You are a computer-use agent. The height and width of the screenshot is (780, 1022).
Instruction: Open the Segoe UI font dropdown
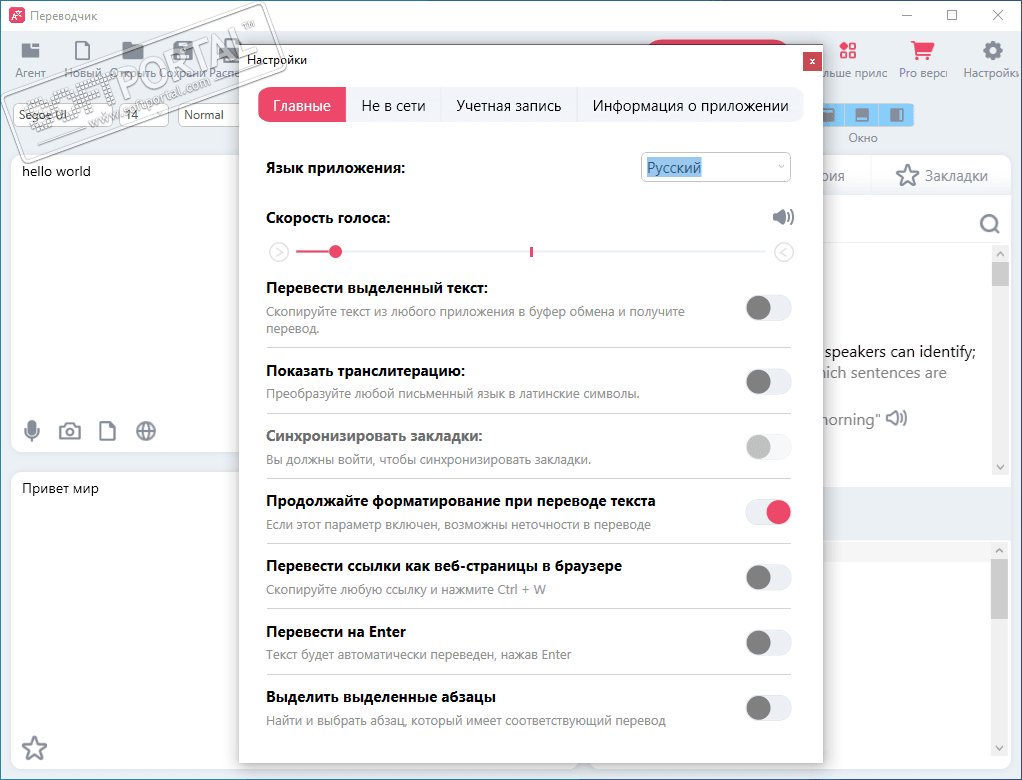coord(63,115)
